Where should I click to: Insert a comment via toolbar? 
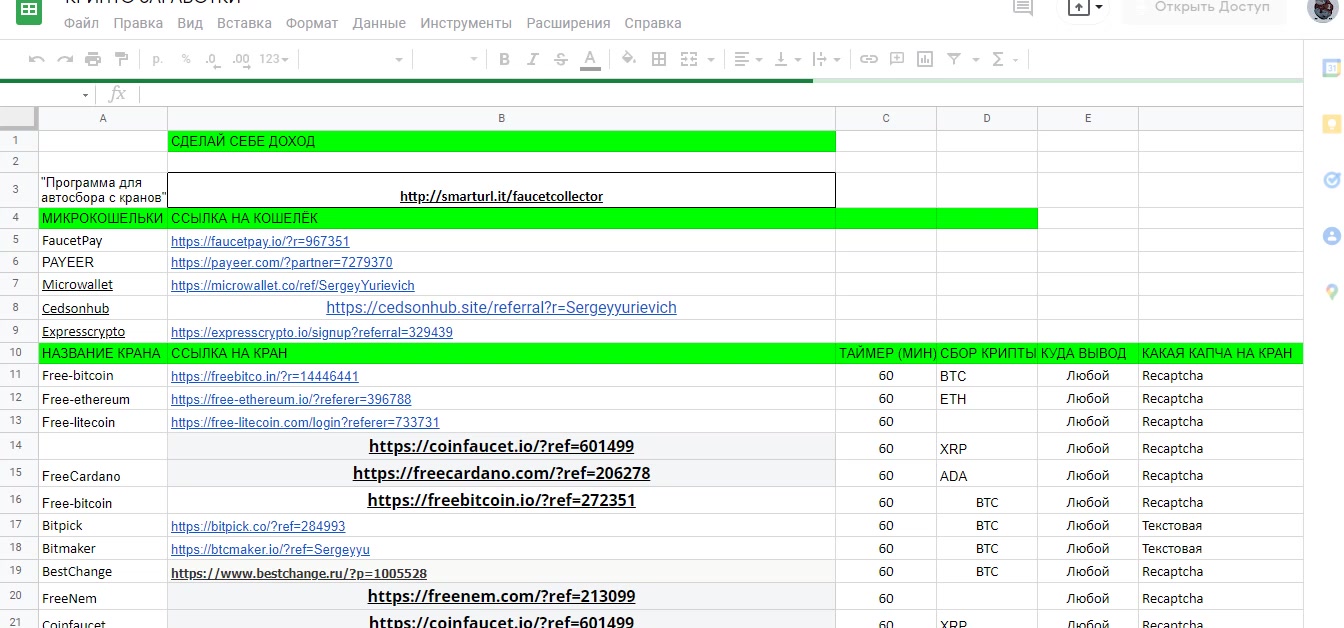pos(897,60)
